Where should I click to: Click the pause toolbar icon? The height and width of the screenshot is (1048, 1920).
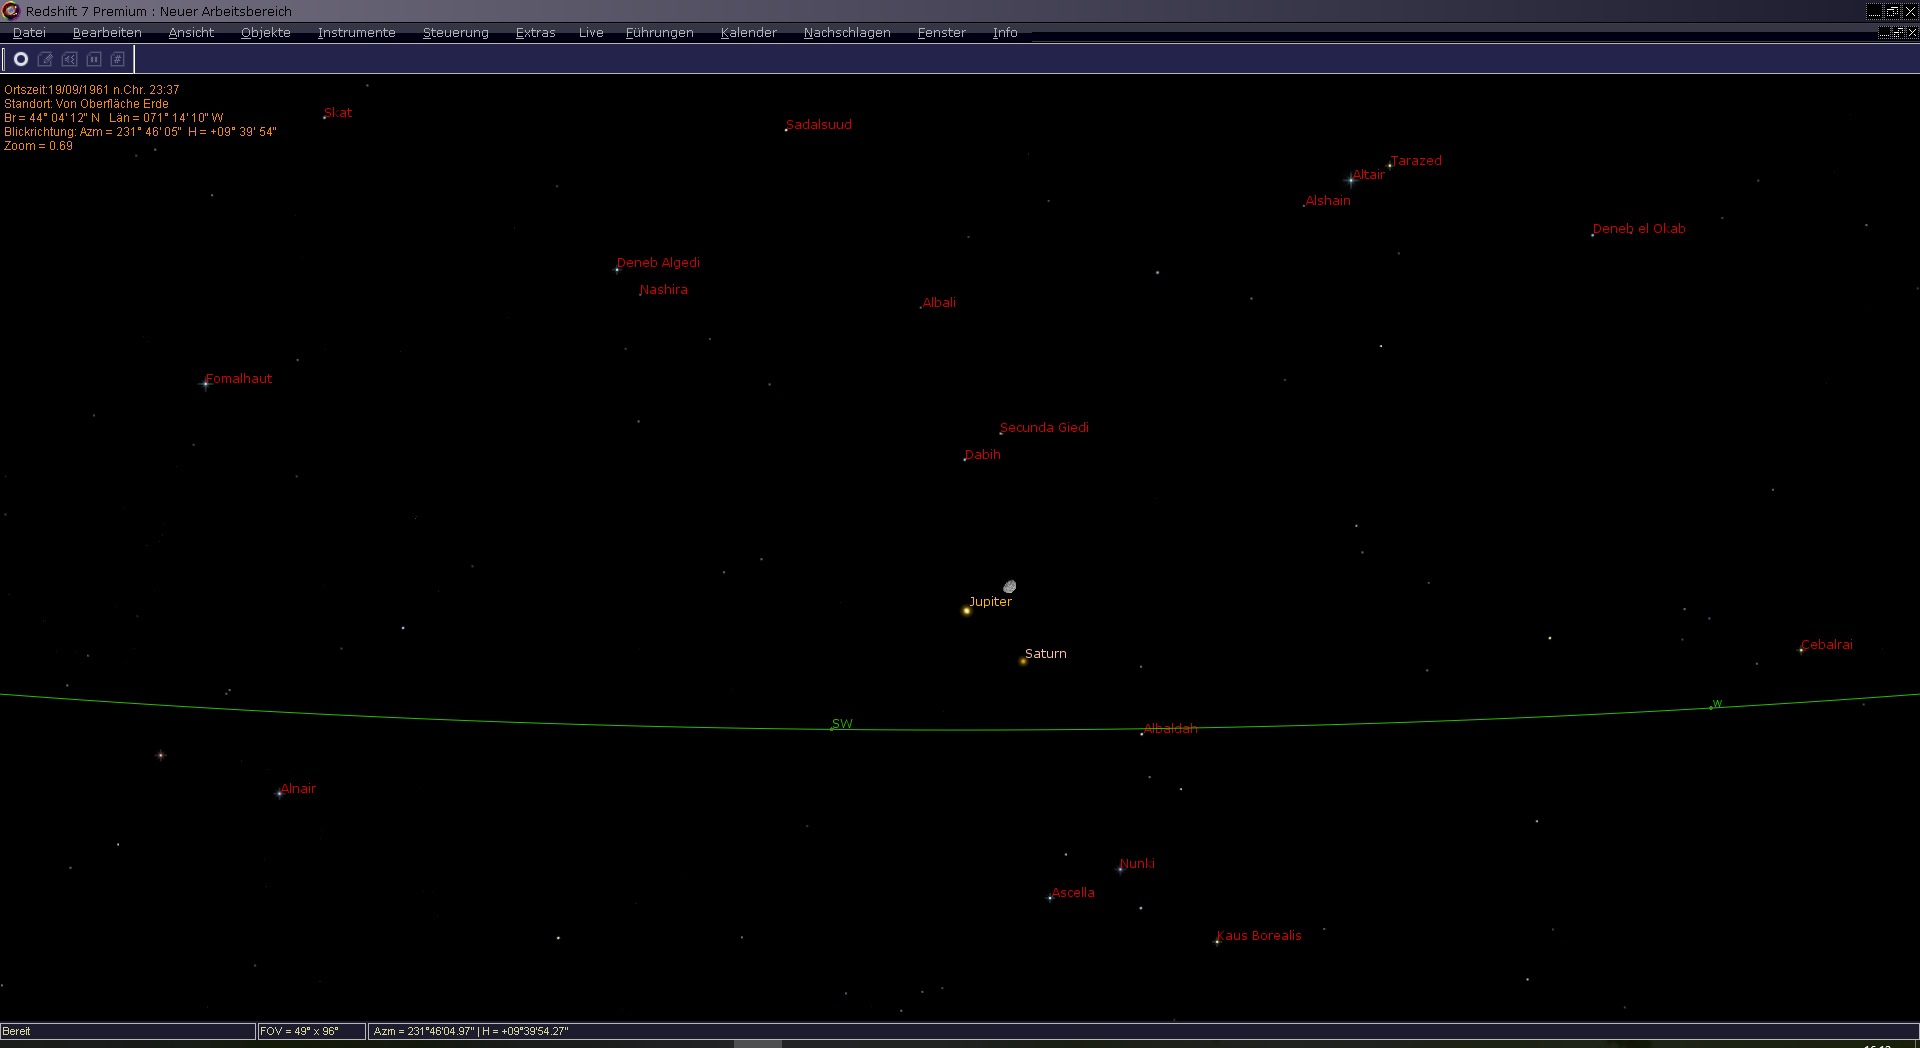[x=94, y=59]
